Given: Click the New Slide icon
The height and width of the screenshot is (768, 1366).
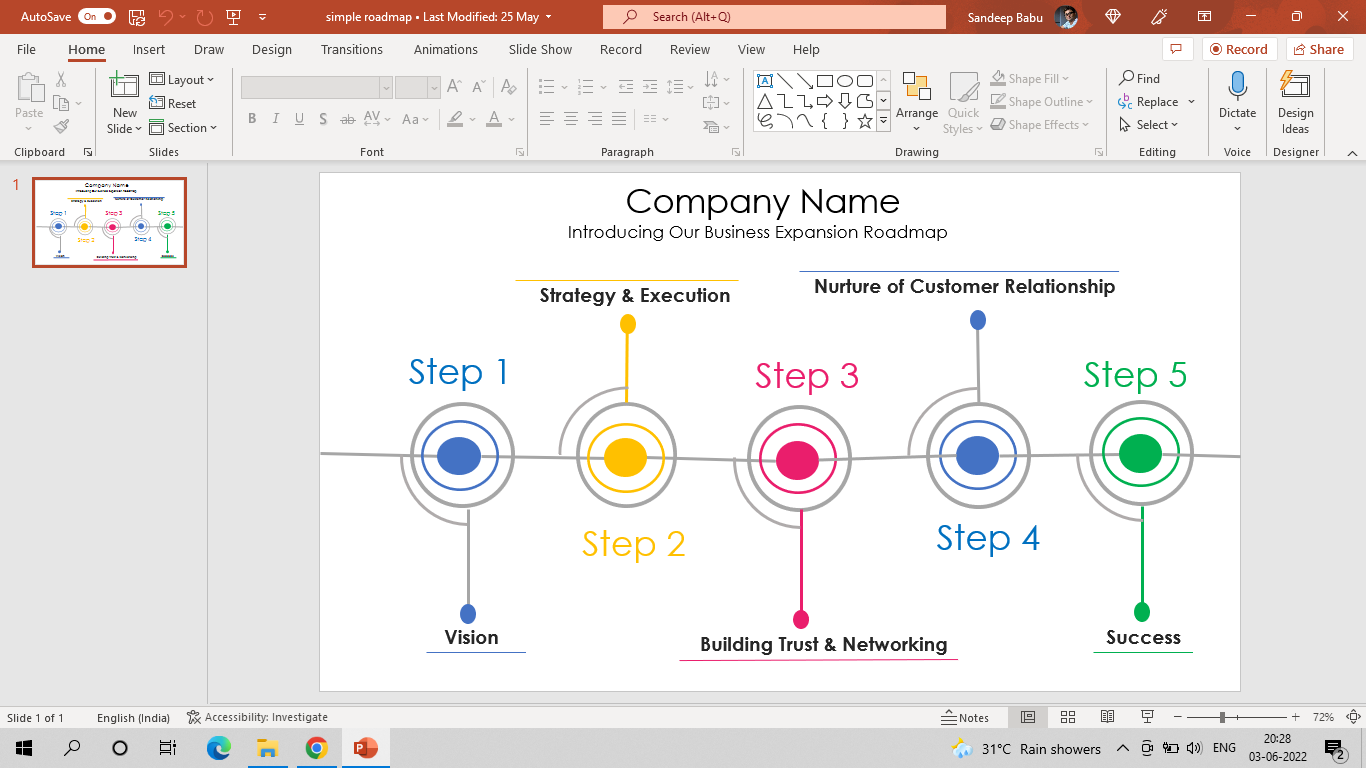Looking at the screenshot, I should 124,86.
